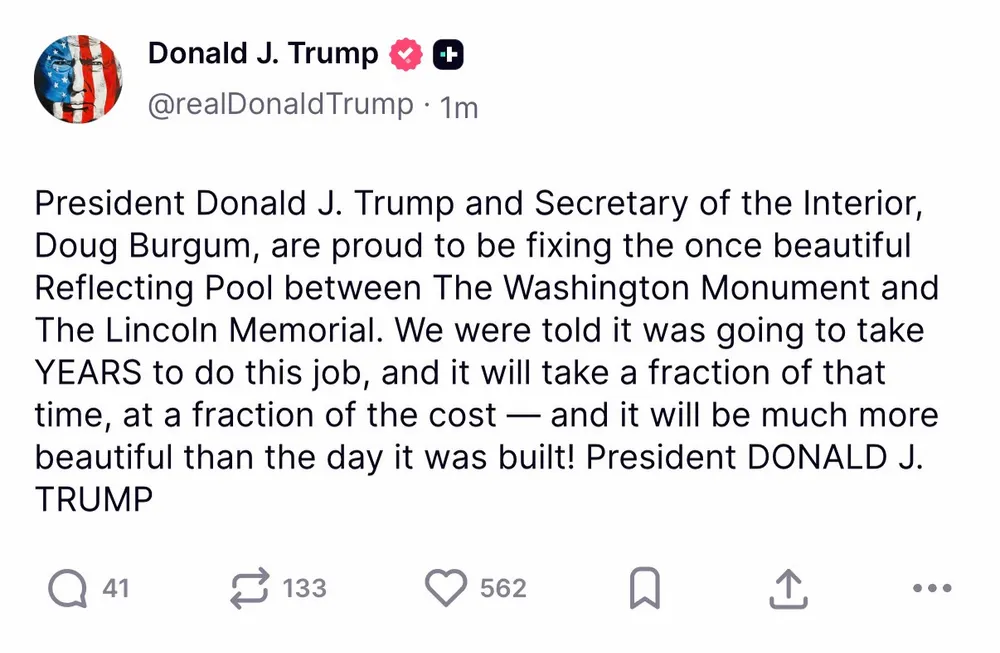Image resolution: width=1000 pixels, height=653 pixels.
Task: Click the ReTruth arrows icon
Action: (x=249, y=589)
